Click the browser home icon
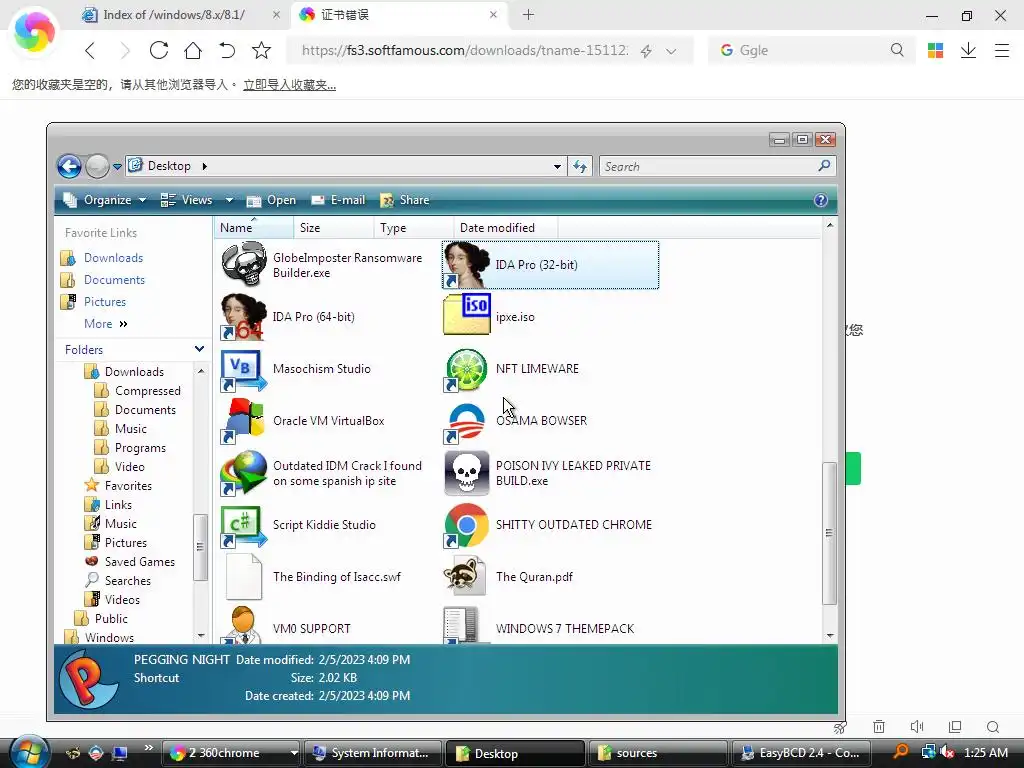1024x768 pixels. 193,50
